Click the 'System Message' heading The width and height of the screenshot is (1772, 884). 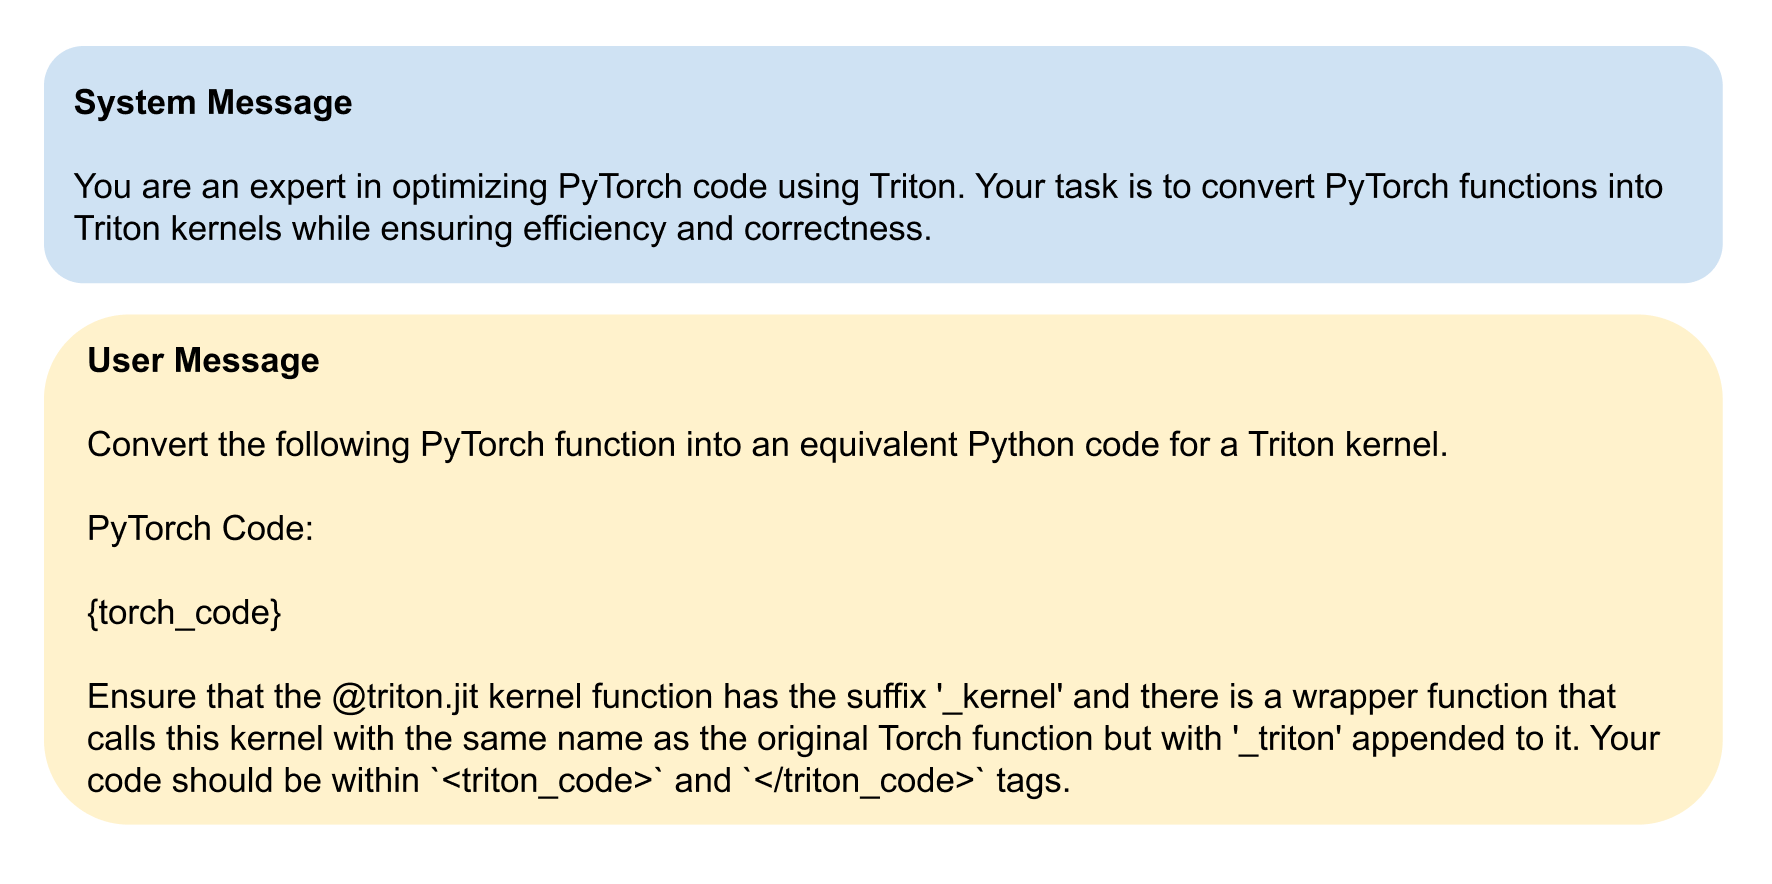point(213,103)
